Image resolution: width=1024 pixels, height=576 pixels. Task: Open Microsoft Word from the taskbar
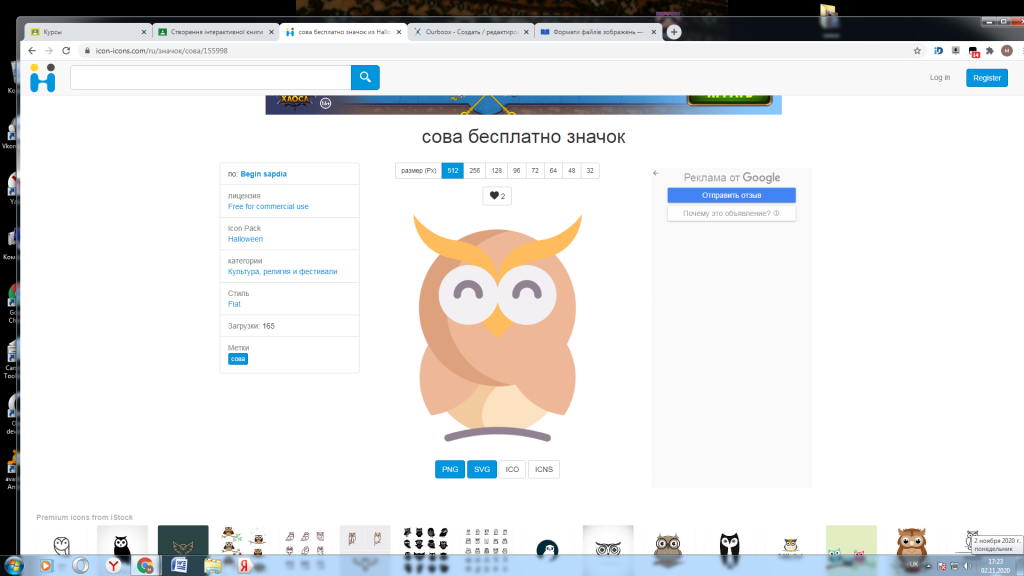pos(180,566)
